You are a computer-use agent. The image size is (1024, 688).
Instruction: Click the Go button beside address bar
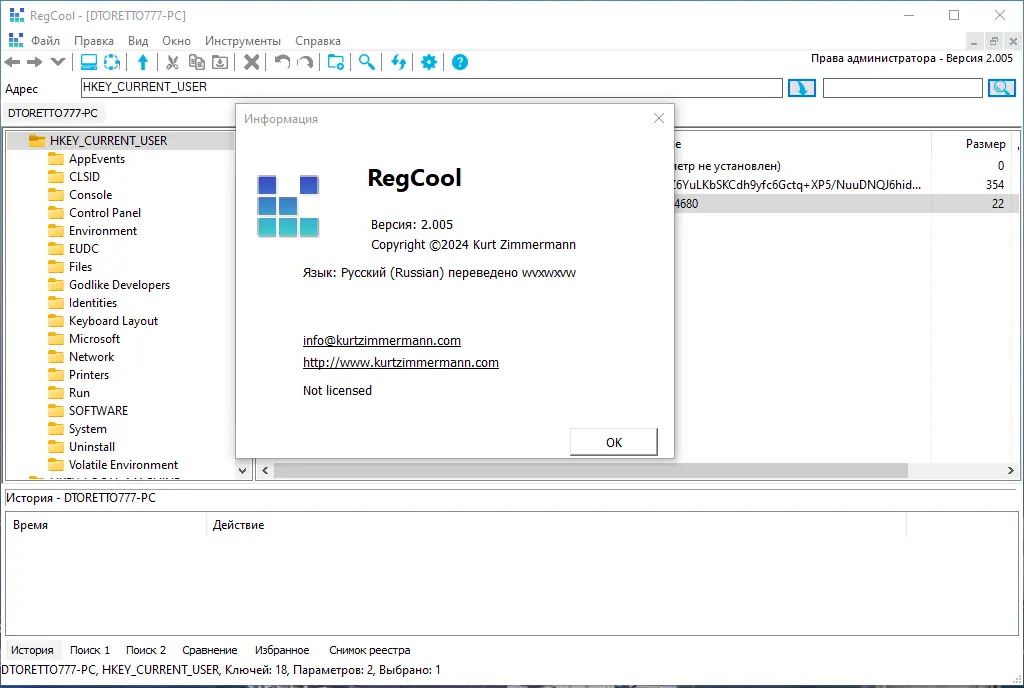(x=802, y=88)
